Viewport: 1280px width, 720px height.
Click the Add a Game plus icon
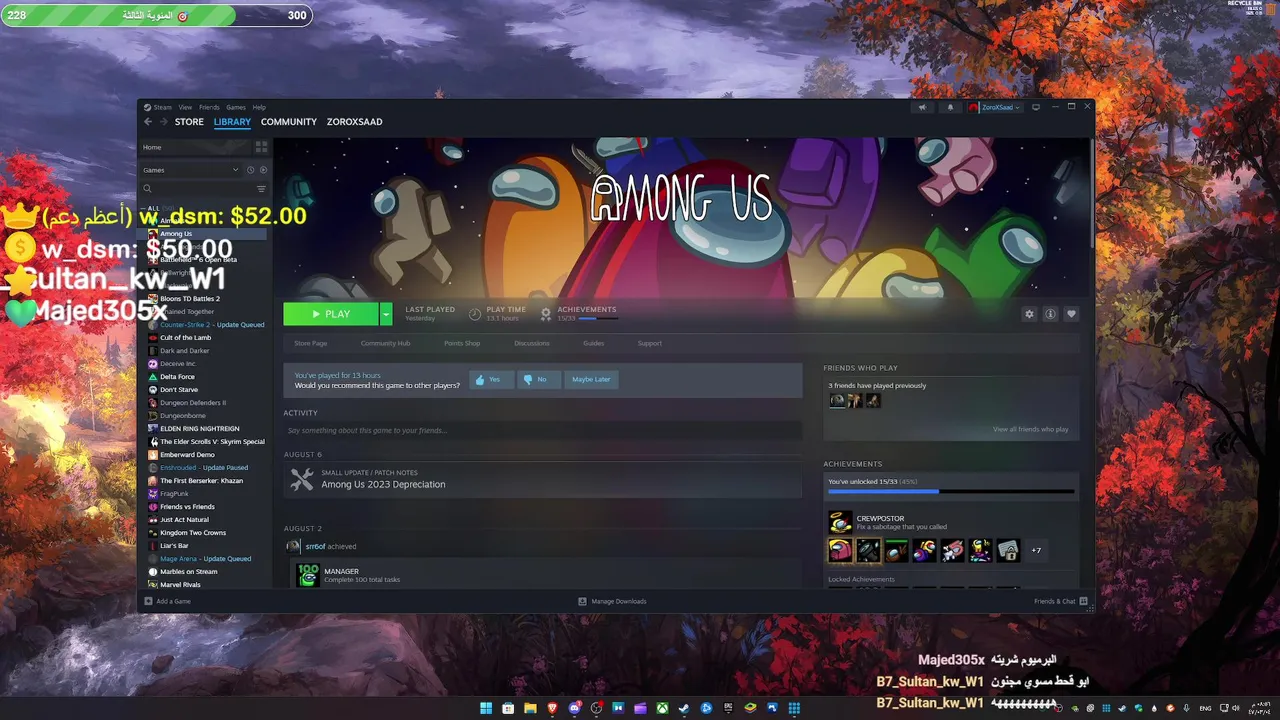pyautogui.click(x=148, y=601)
